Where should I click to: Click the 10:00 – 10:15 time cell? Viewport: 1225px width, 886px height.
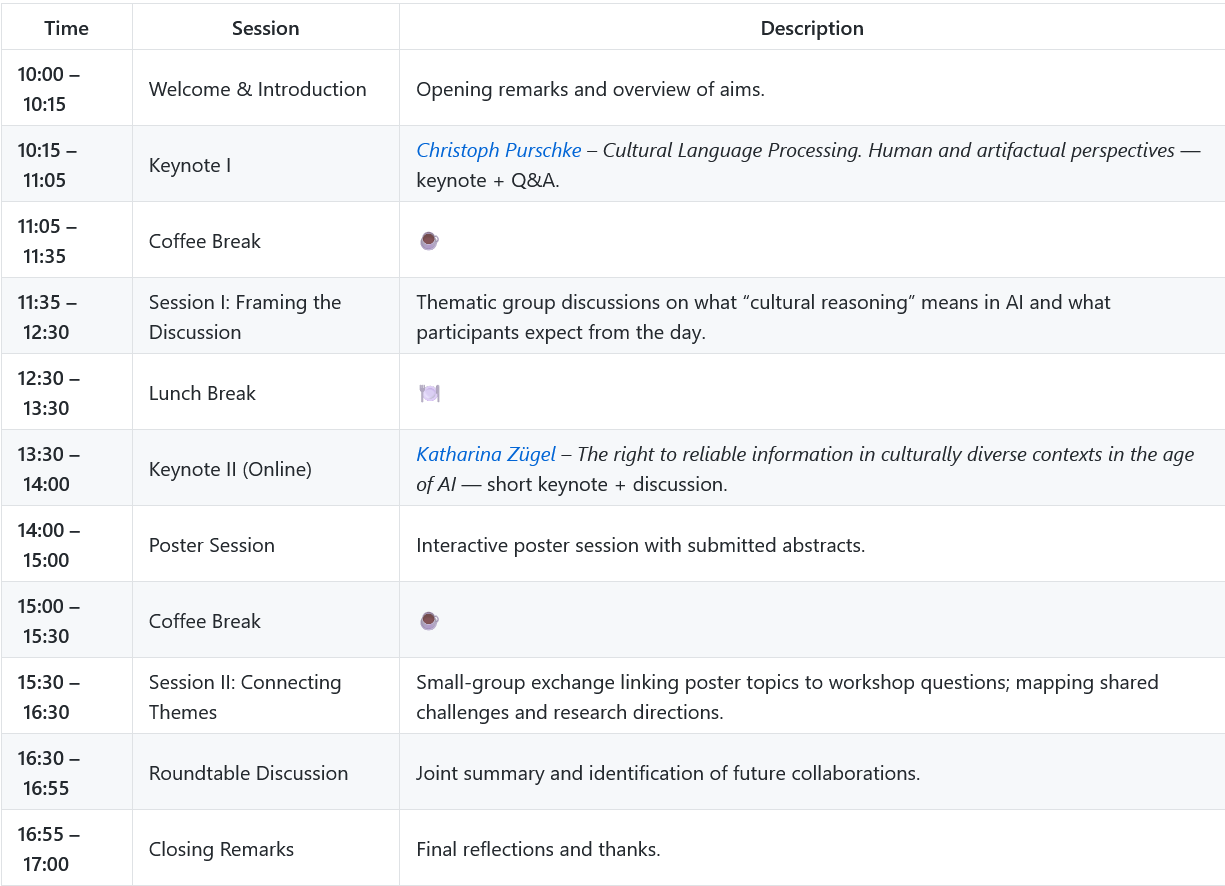click(x=48, y=89)
